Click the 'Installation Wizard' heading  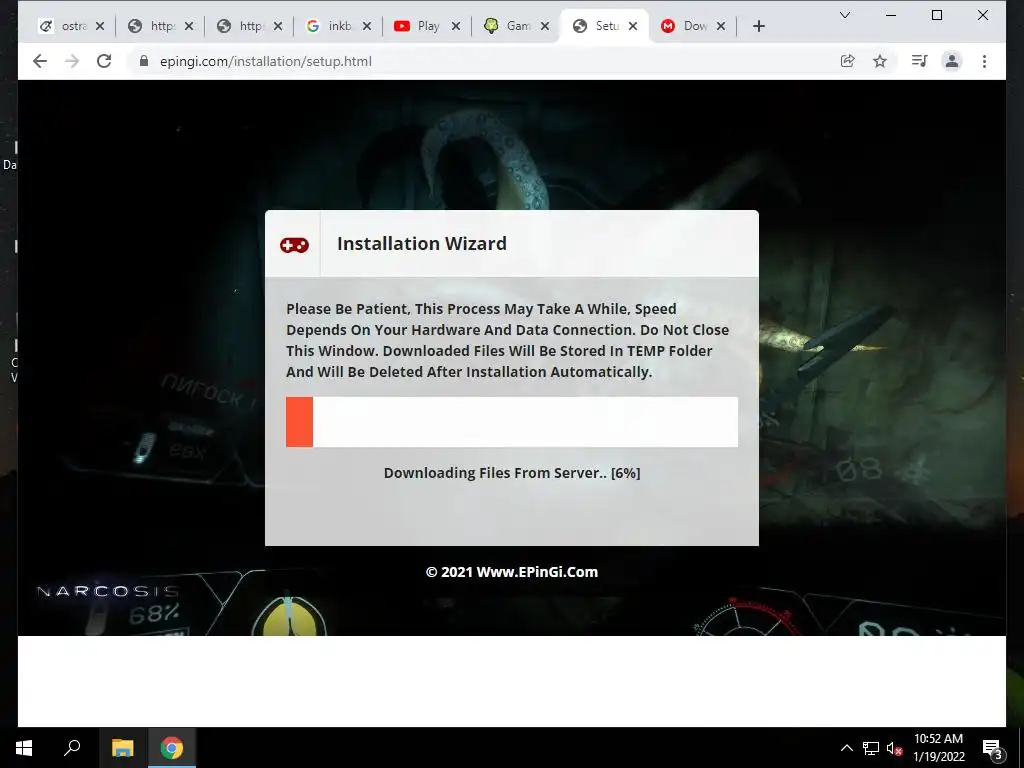coord(422,244)
